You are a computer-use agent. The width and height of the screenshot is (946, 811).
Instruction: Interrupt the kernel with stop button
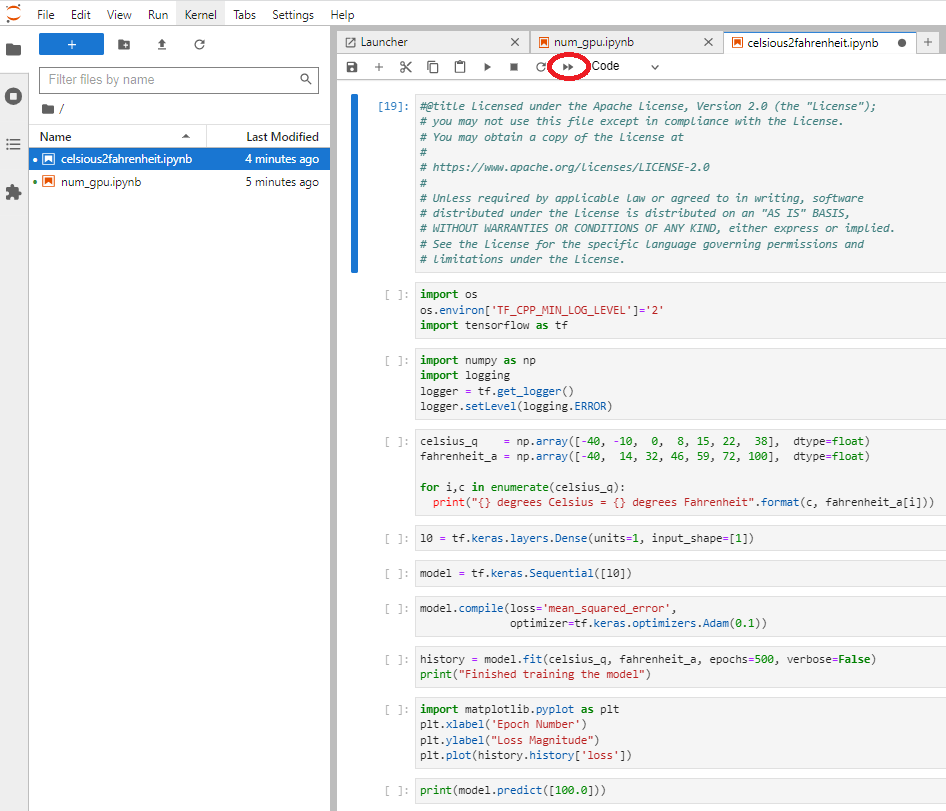514,67
